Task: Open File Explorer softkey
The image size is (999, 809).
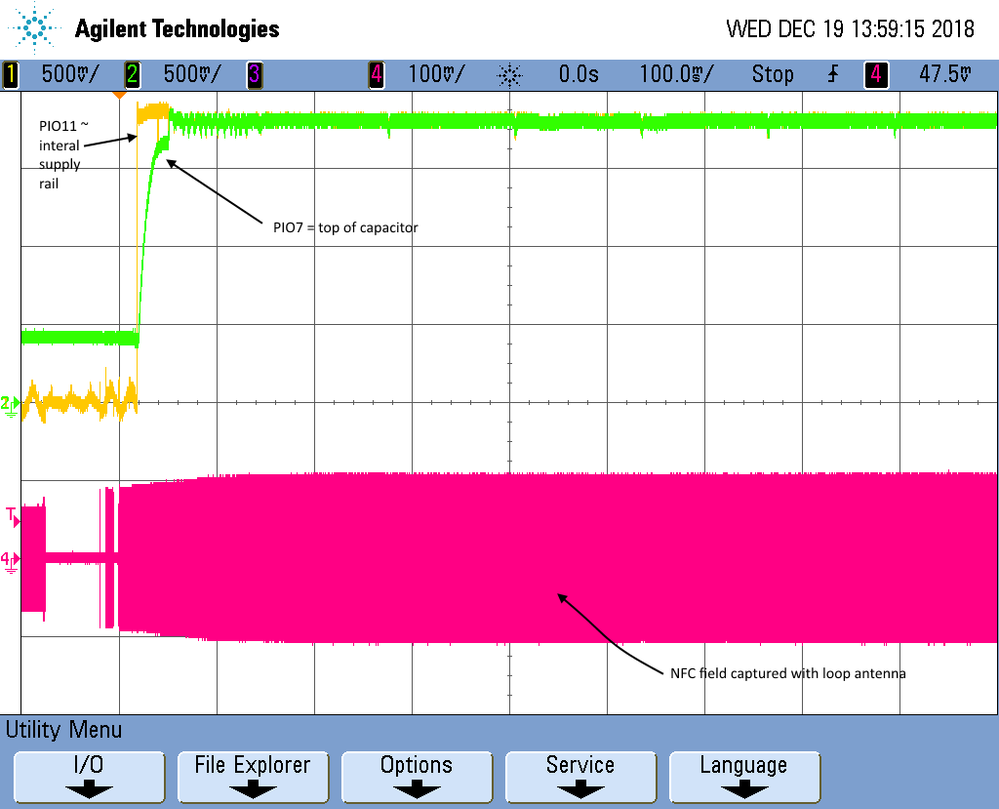Action: (x=253, y=777)
